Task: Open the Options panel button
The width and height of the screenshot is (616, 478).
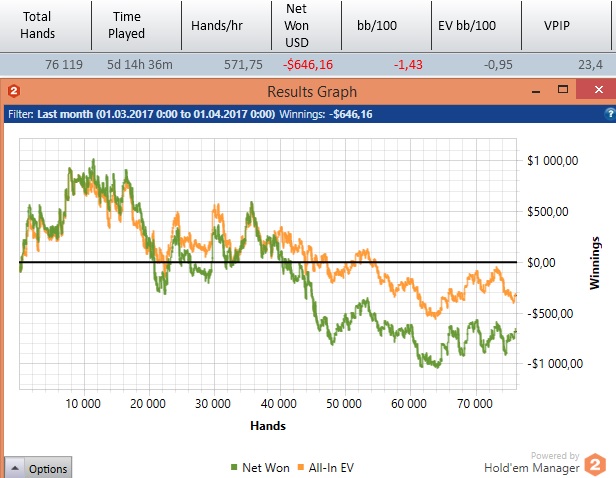Action: click(x=38, y=468)
